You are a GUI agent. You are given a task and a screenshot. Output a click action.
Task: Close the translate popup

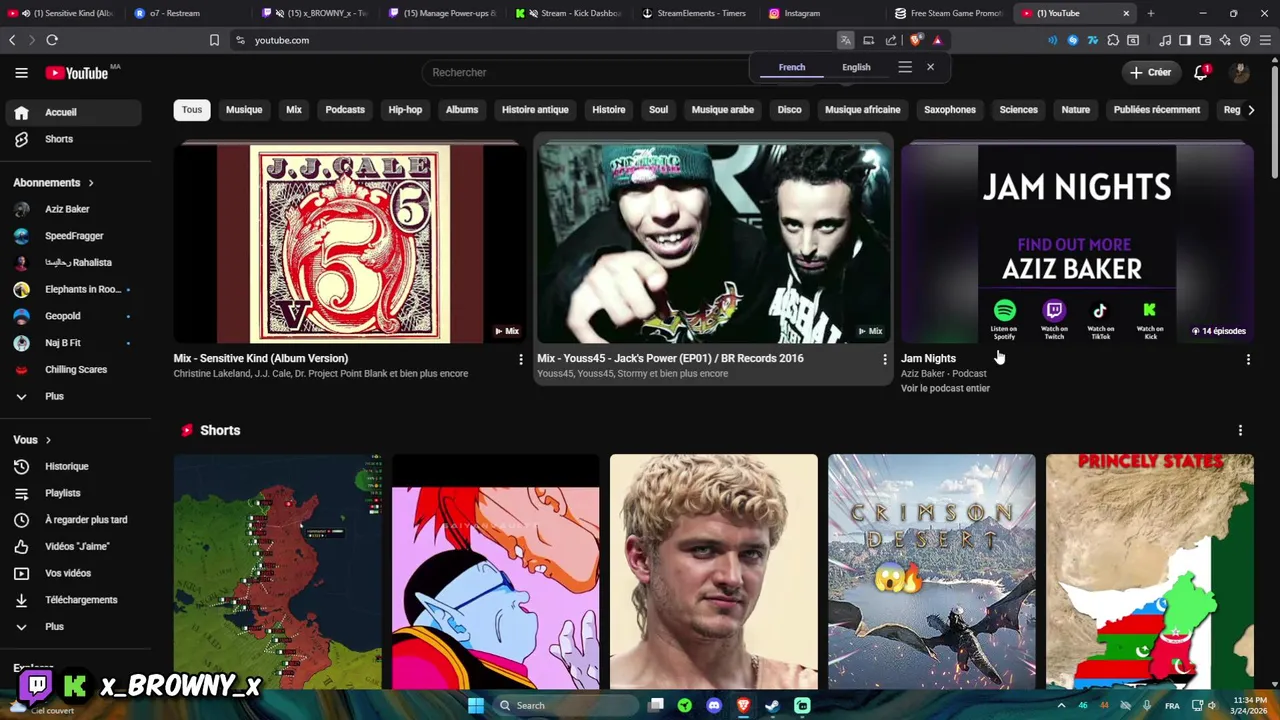click(x=930, y=67)
